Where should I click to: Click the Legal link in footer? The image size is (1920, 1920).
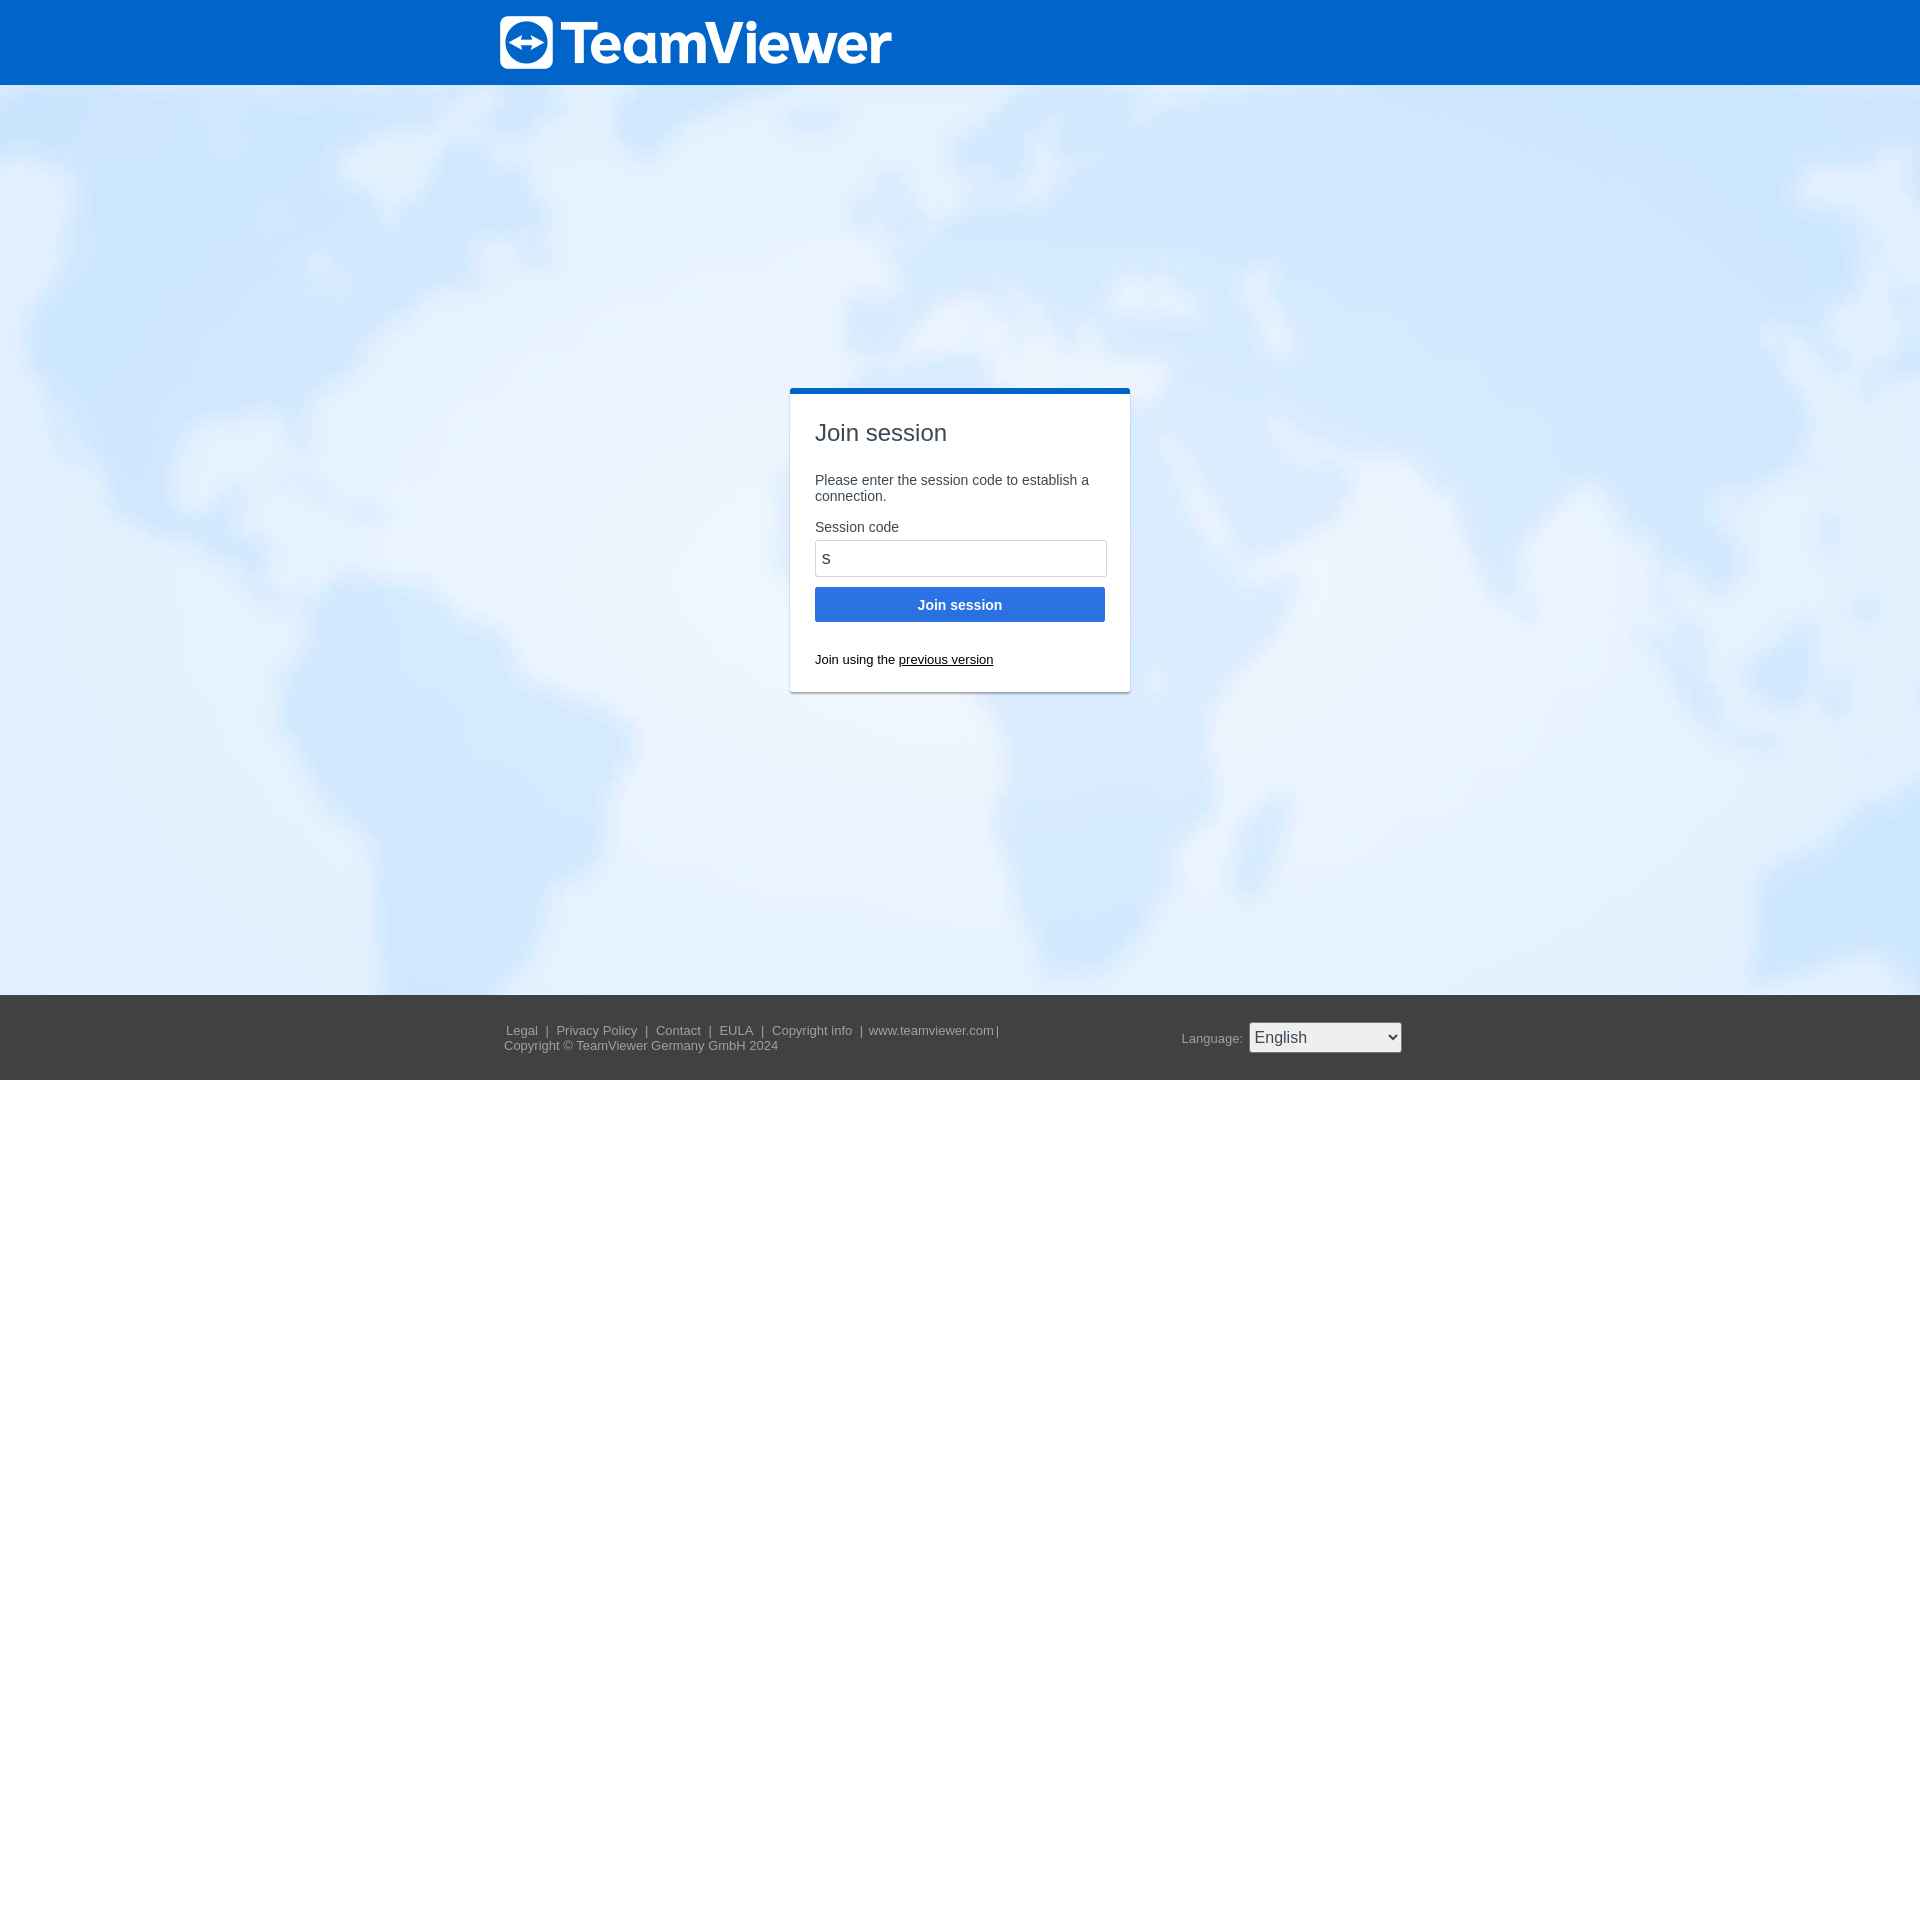click(520, 1029)
